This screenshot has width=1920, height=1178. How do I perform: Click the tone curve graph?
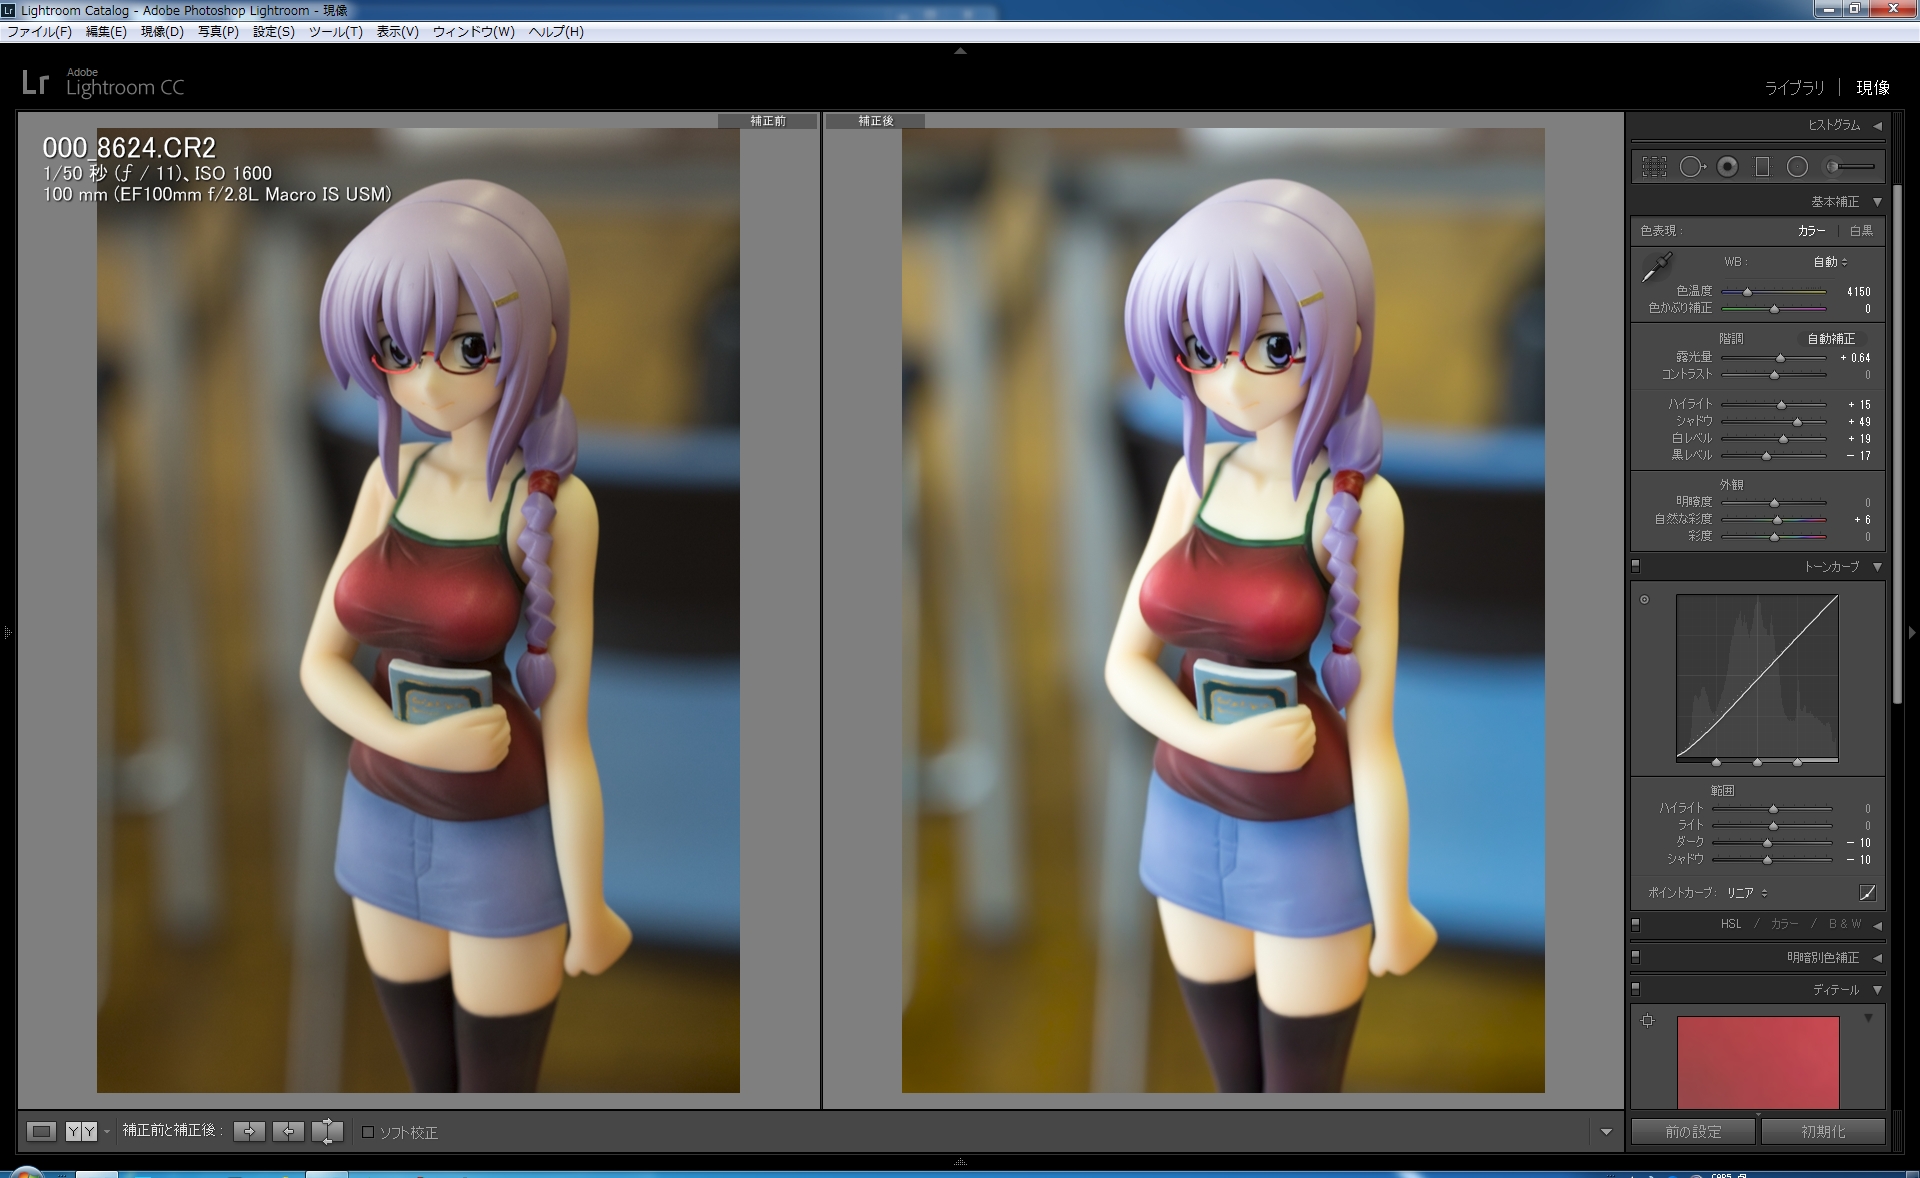(1757, 677)
